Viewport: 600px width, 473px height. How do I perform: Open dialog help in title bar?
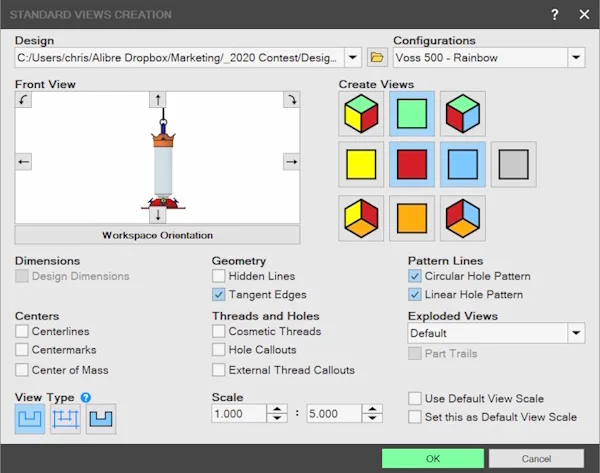[x=554, y=15]
